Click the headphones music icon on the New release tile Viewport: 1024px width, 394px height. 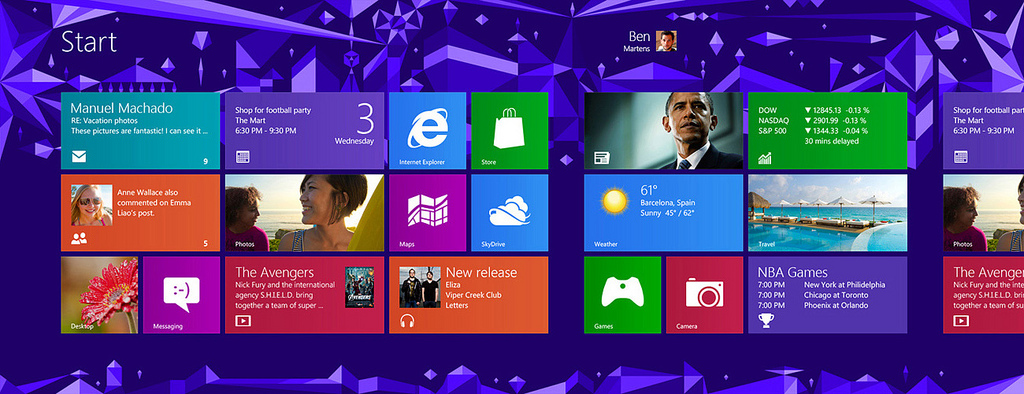click(408, 321)
